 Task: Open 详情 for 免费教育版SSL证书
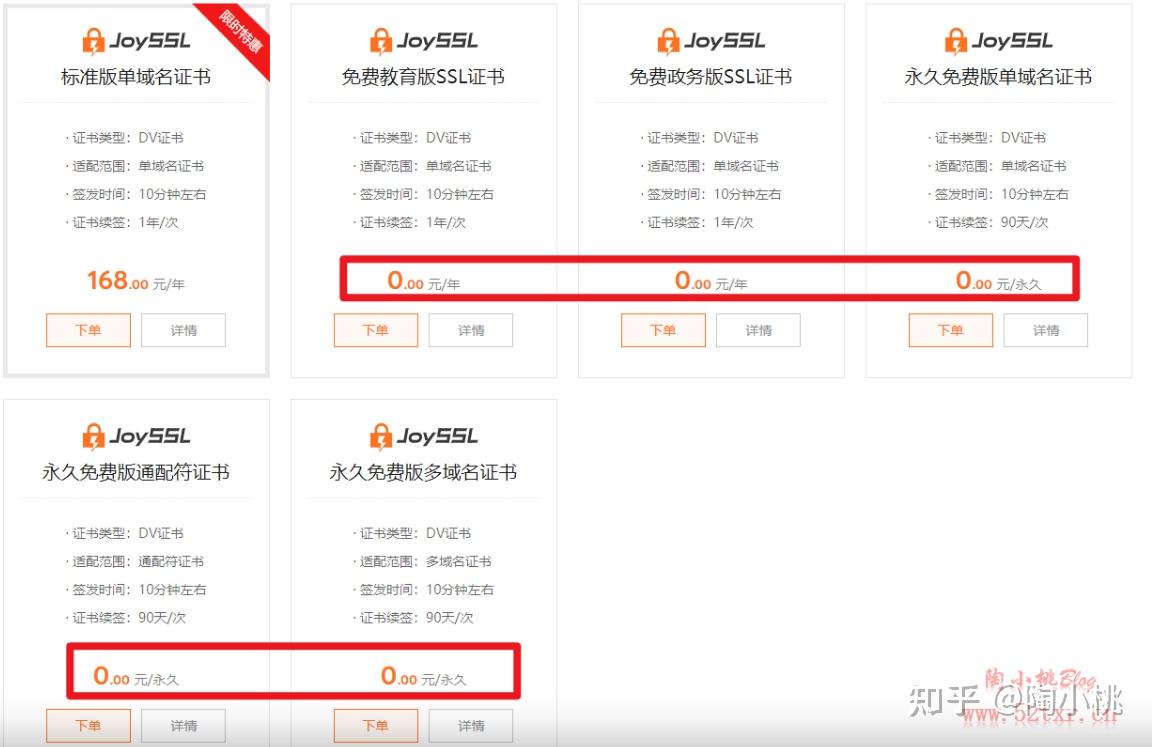(470, 330)
